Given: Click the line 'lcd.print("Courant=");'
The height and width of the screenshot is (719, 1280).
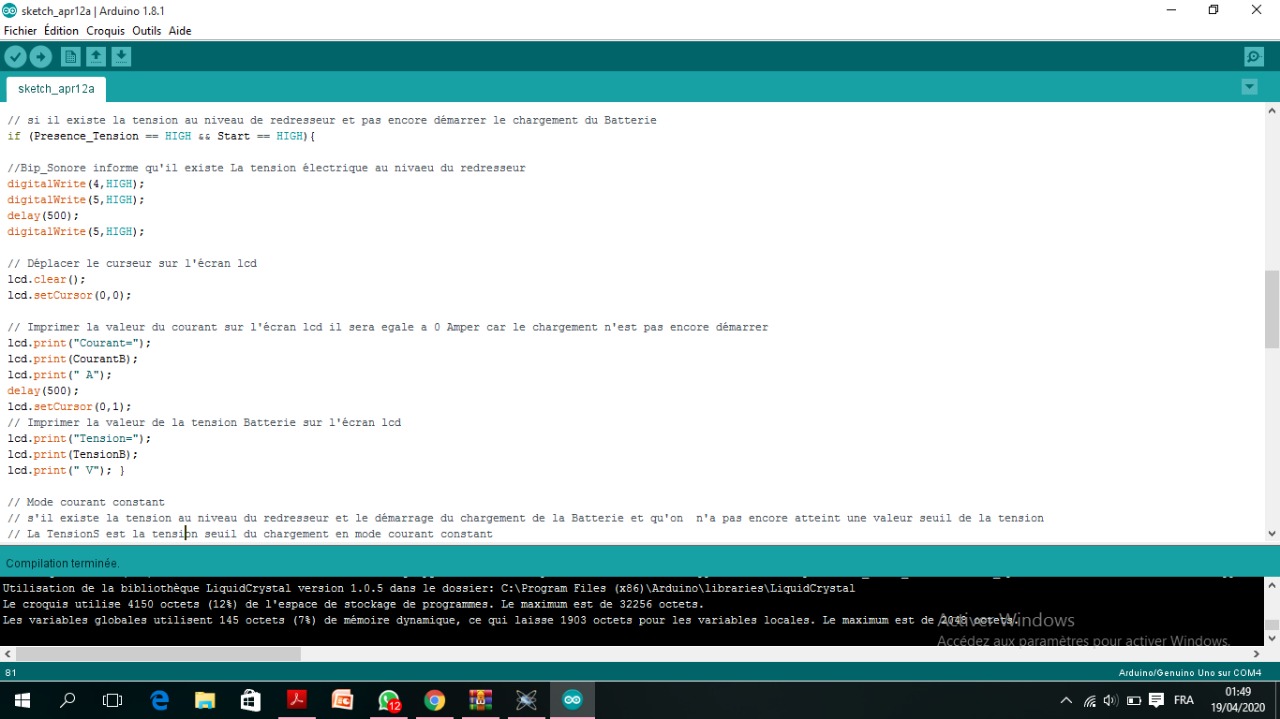Looking at the screenshot, I should [79, 343].
